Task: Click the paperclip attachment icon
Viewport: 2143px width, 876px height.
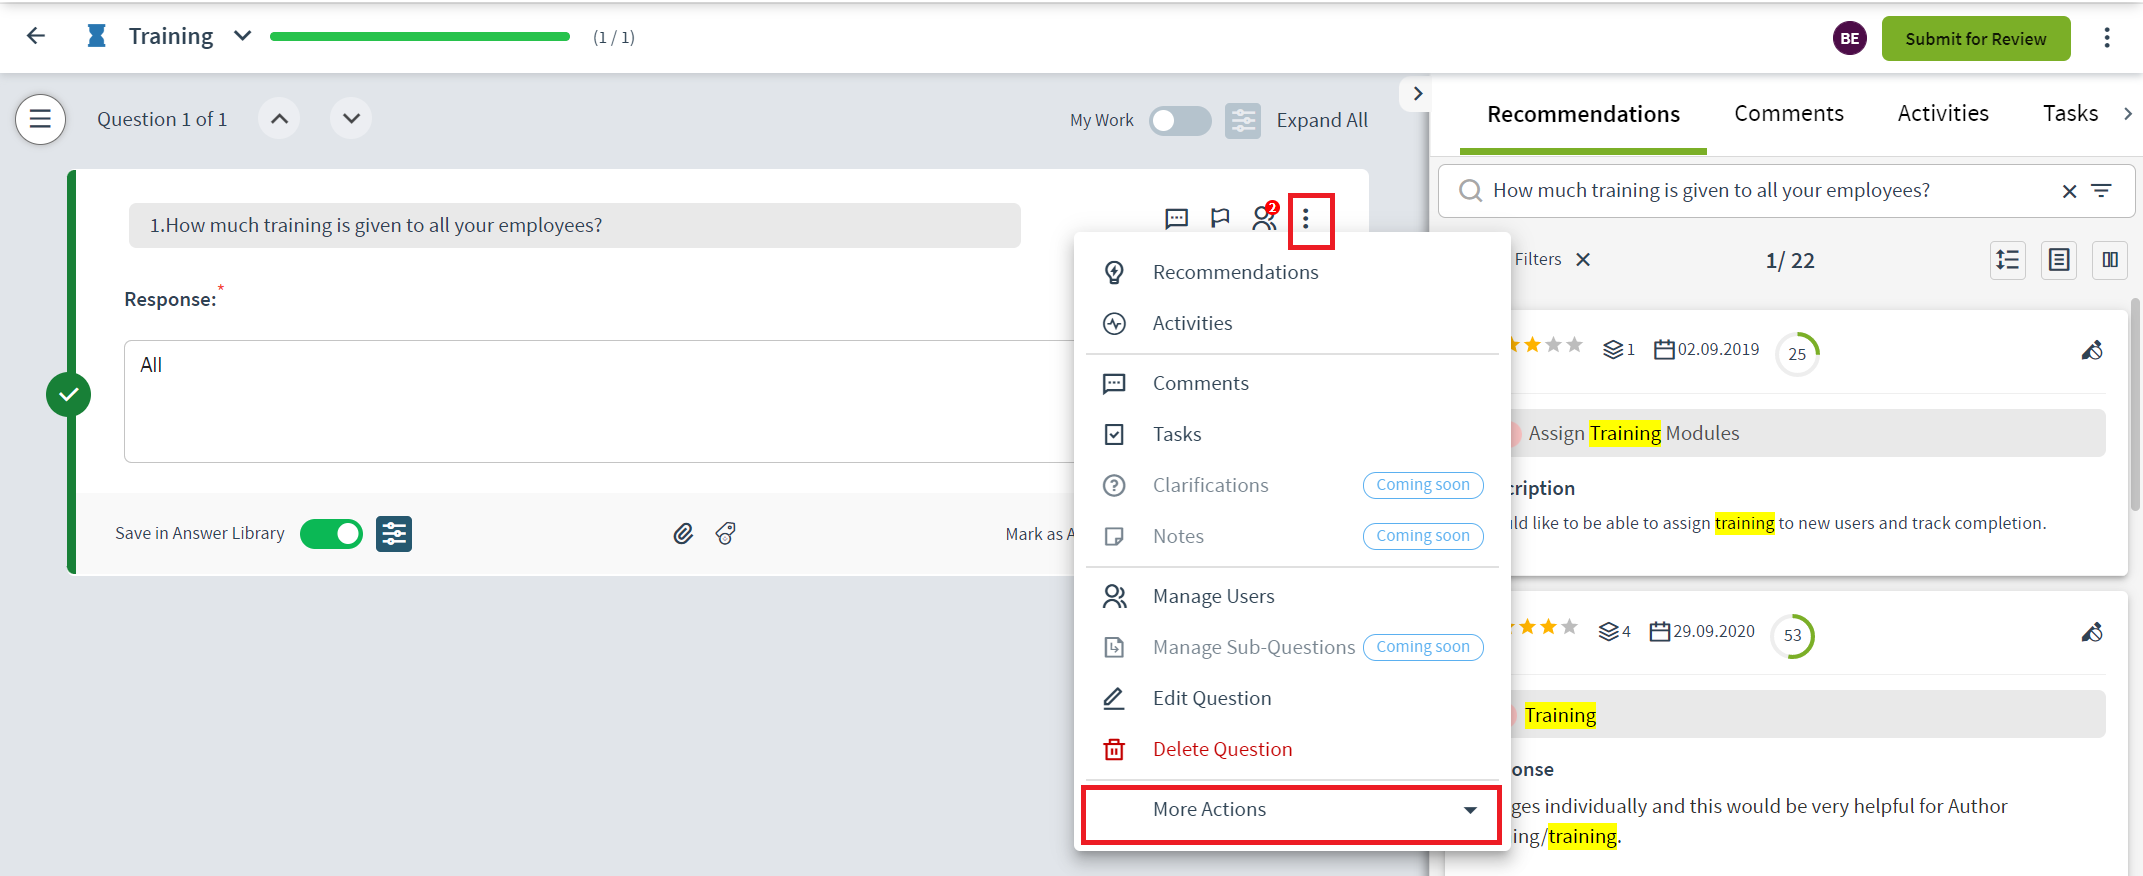Action: [684, 534]
